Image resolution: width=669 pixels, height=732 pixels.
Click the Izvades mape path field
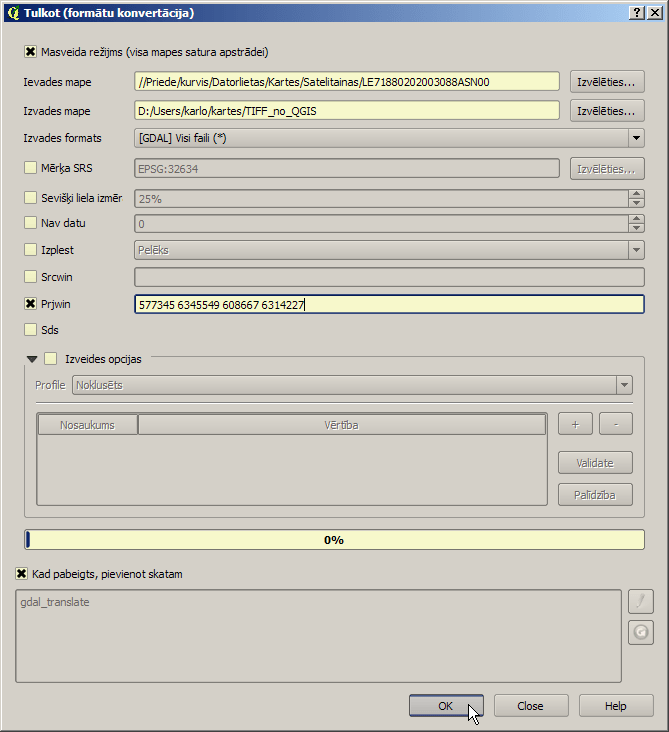pos(347,111)
